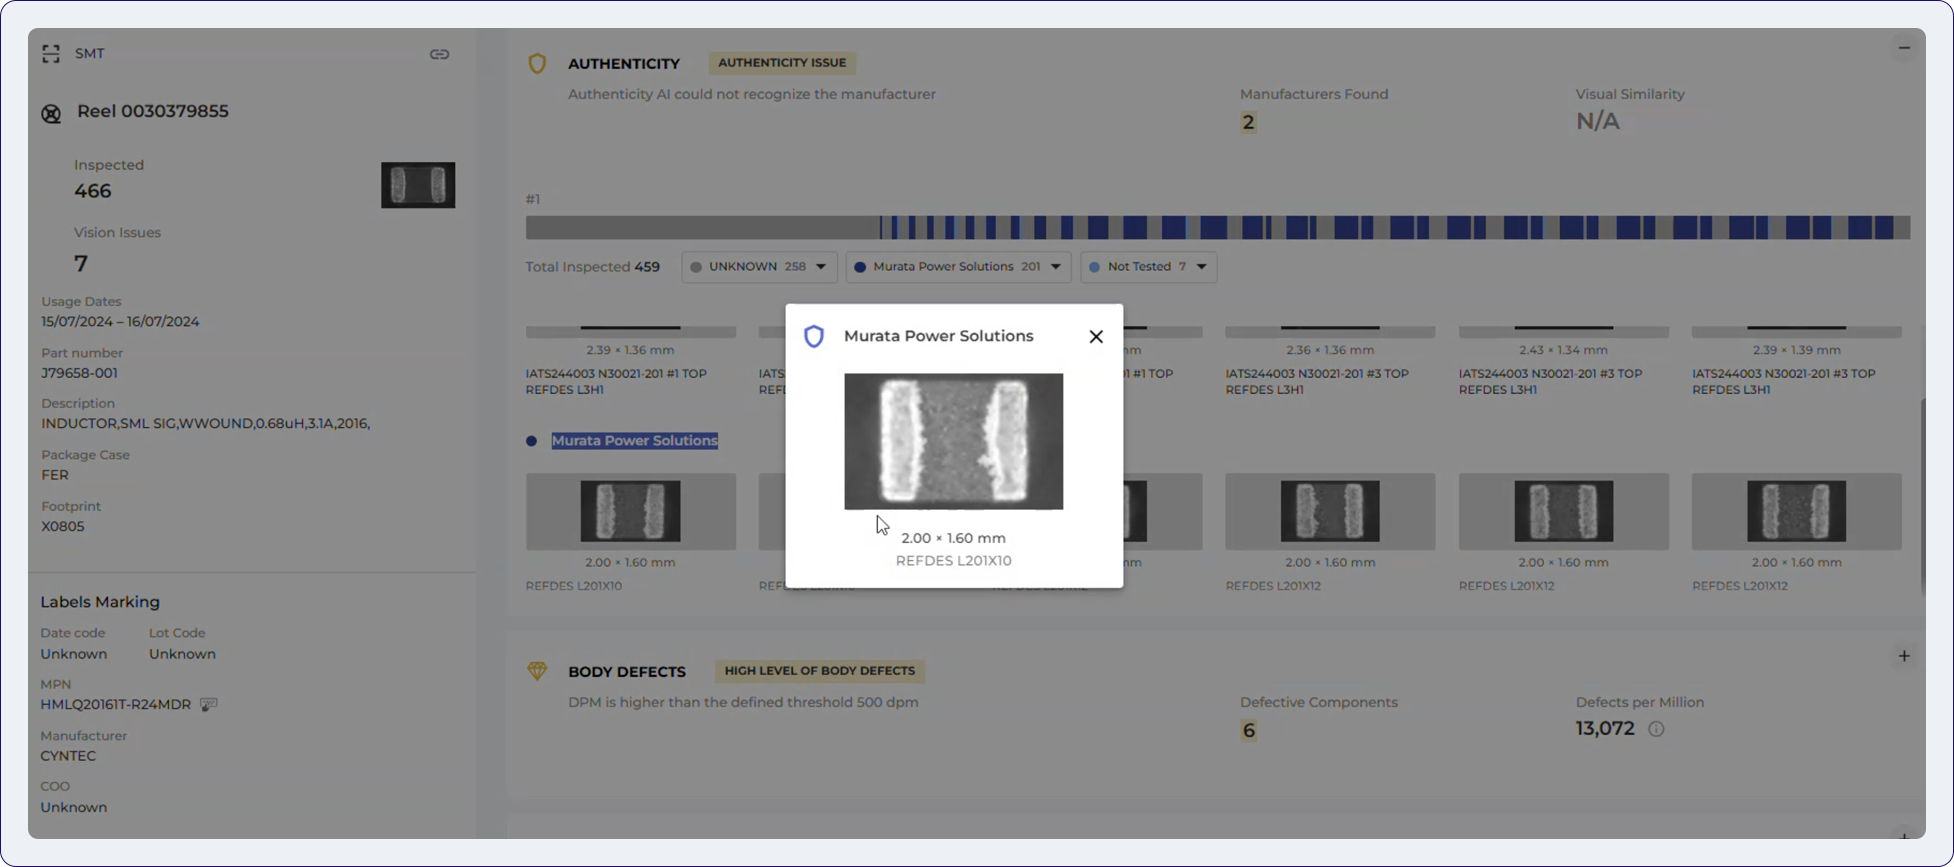Open the Murata Power Solutions 201 dropdown

tap(958, 267)
